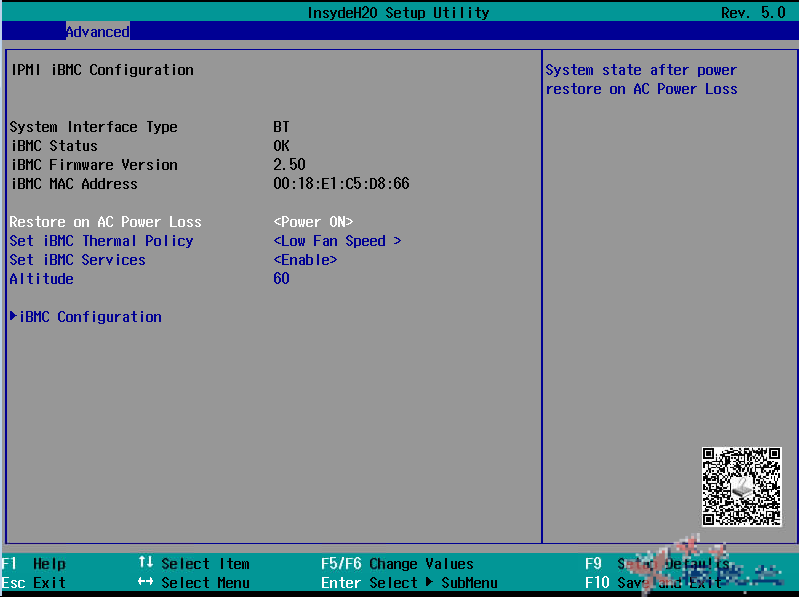Change the Power ON value
799x597 pixels.
[313, 222]
